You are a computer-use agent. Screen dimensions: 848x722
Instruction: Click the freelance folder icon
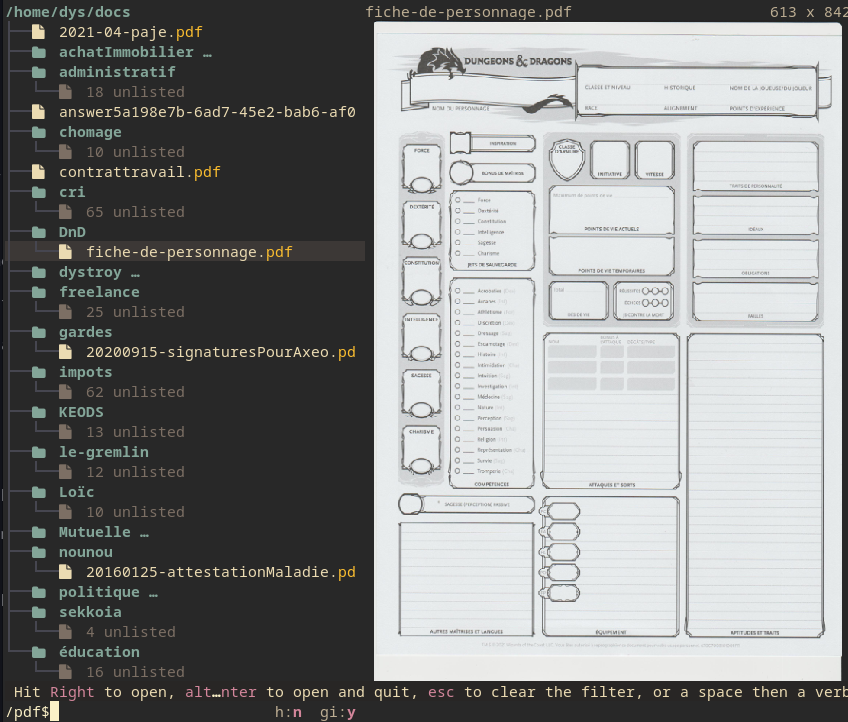[x=38, y=292]
